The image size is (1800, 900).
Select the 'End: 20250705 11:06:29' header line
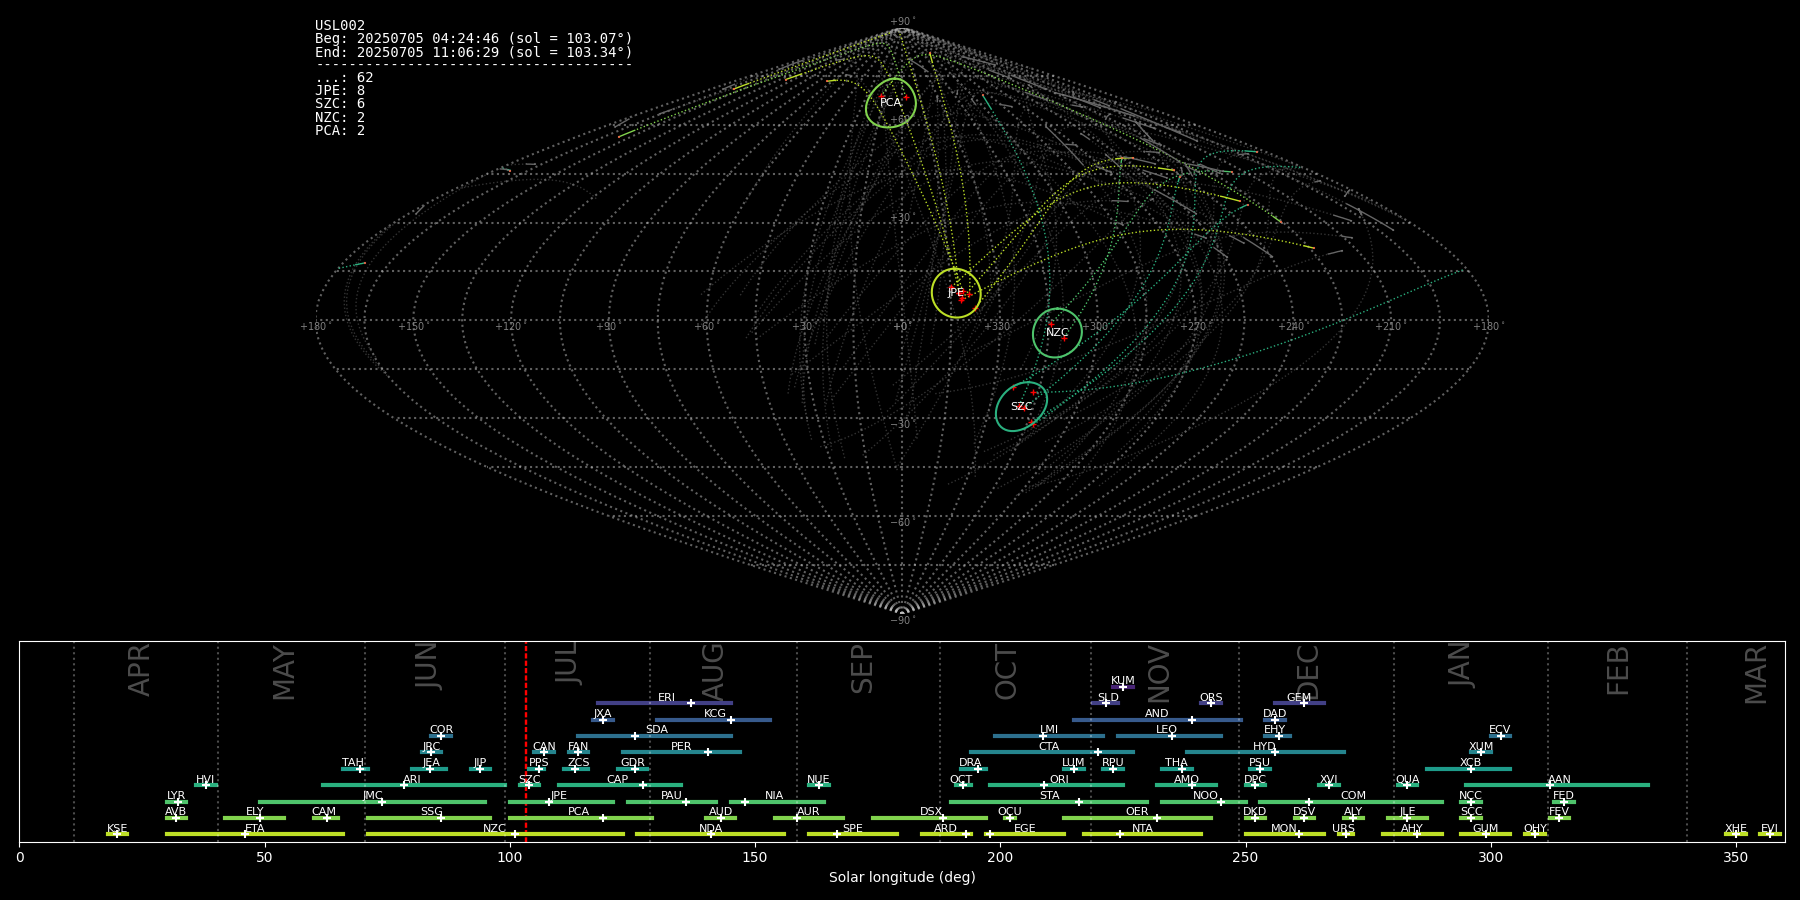(x=474, y=52)
